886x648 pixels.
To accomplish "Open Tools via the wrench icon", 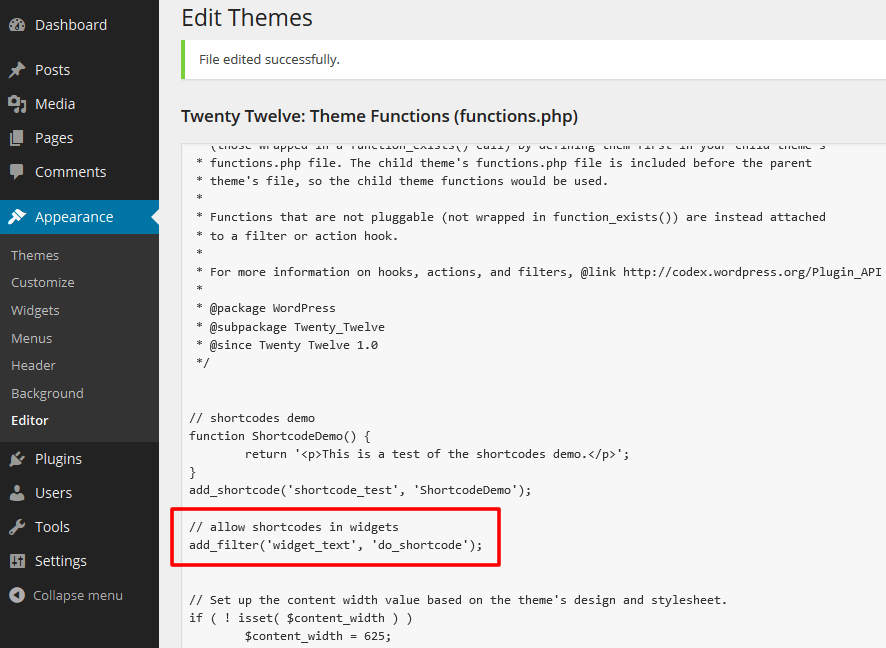I will 18,526.
